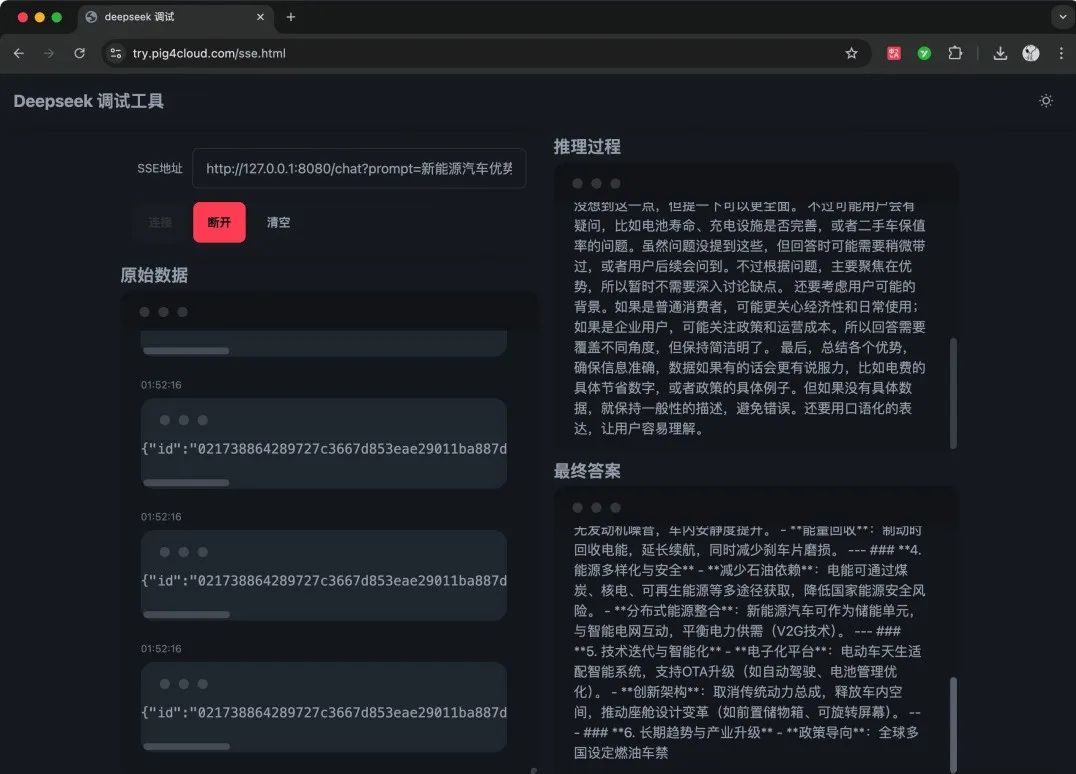
Task: Click the 最终答案 panel vertical scrollbar
Action: point(953,724)
